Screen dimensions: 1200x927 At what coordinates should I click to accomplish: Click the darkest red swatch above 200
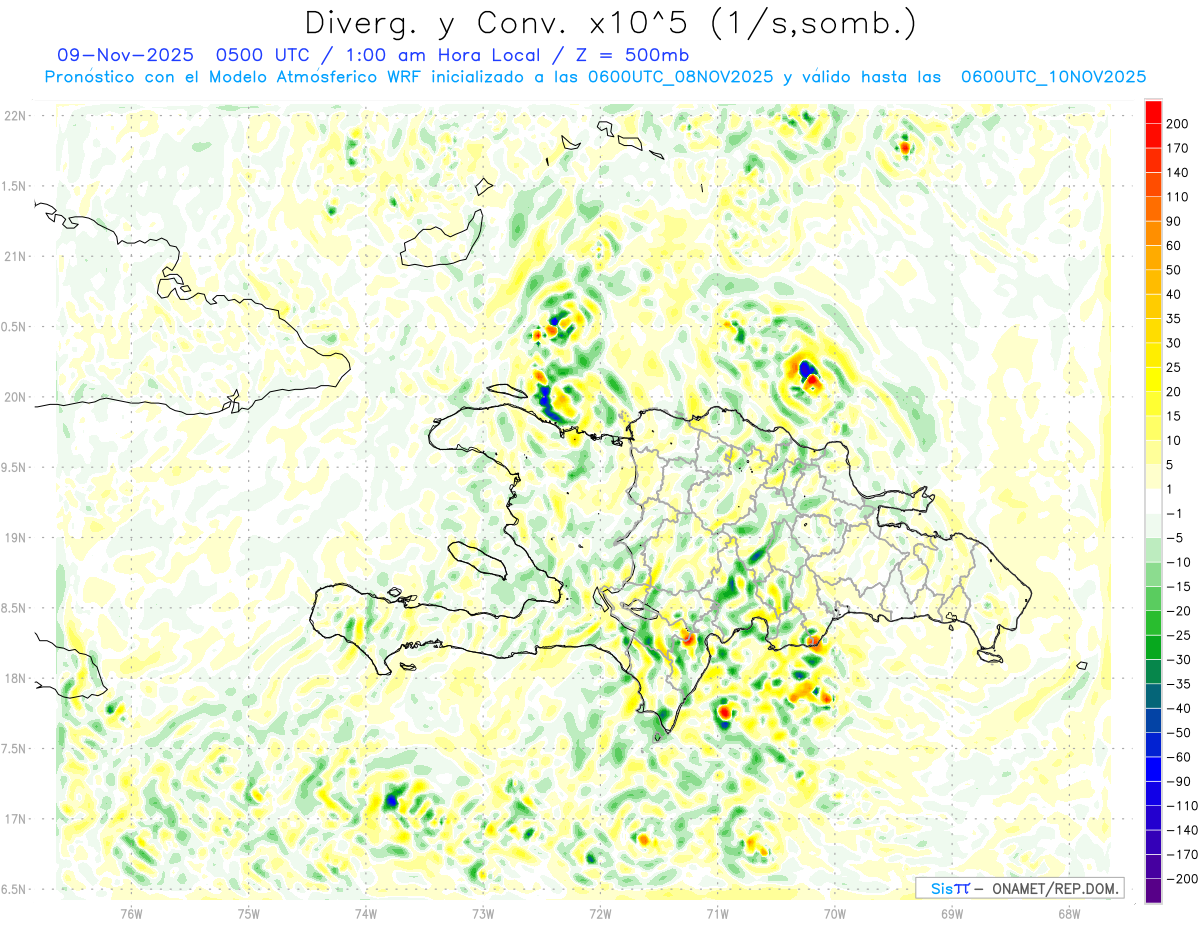pos(1153,112)
